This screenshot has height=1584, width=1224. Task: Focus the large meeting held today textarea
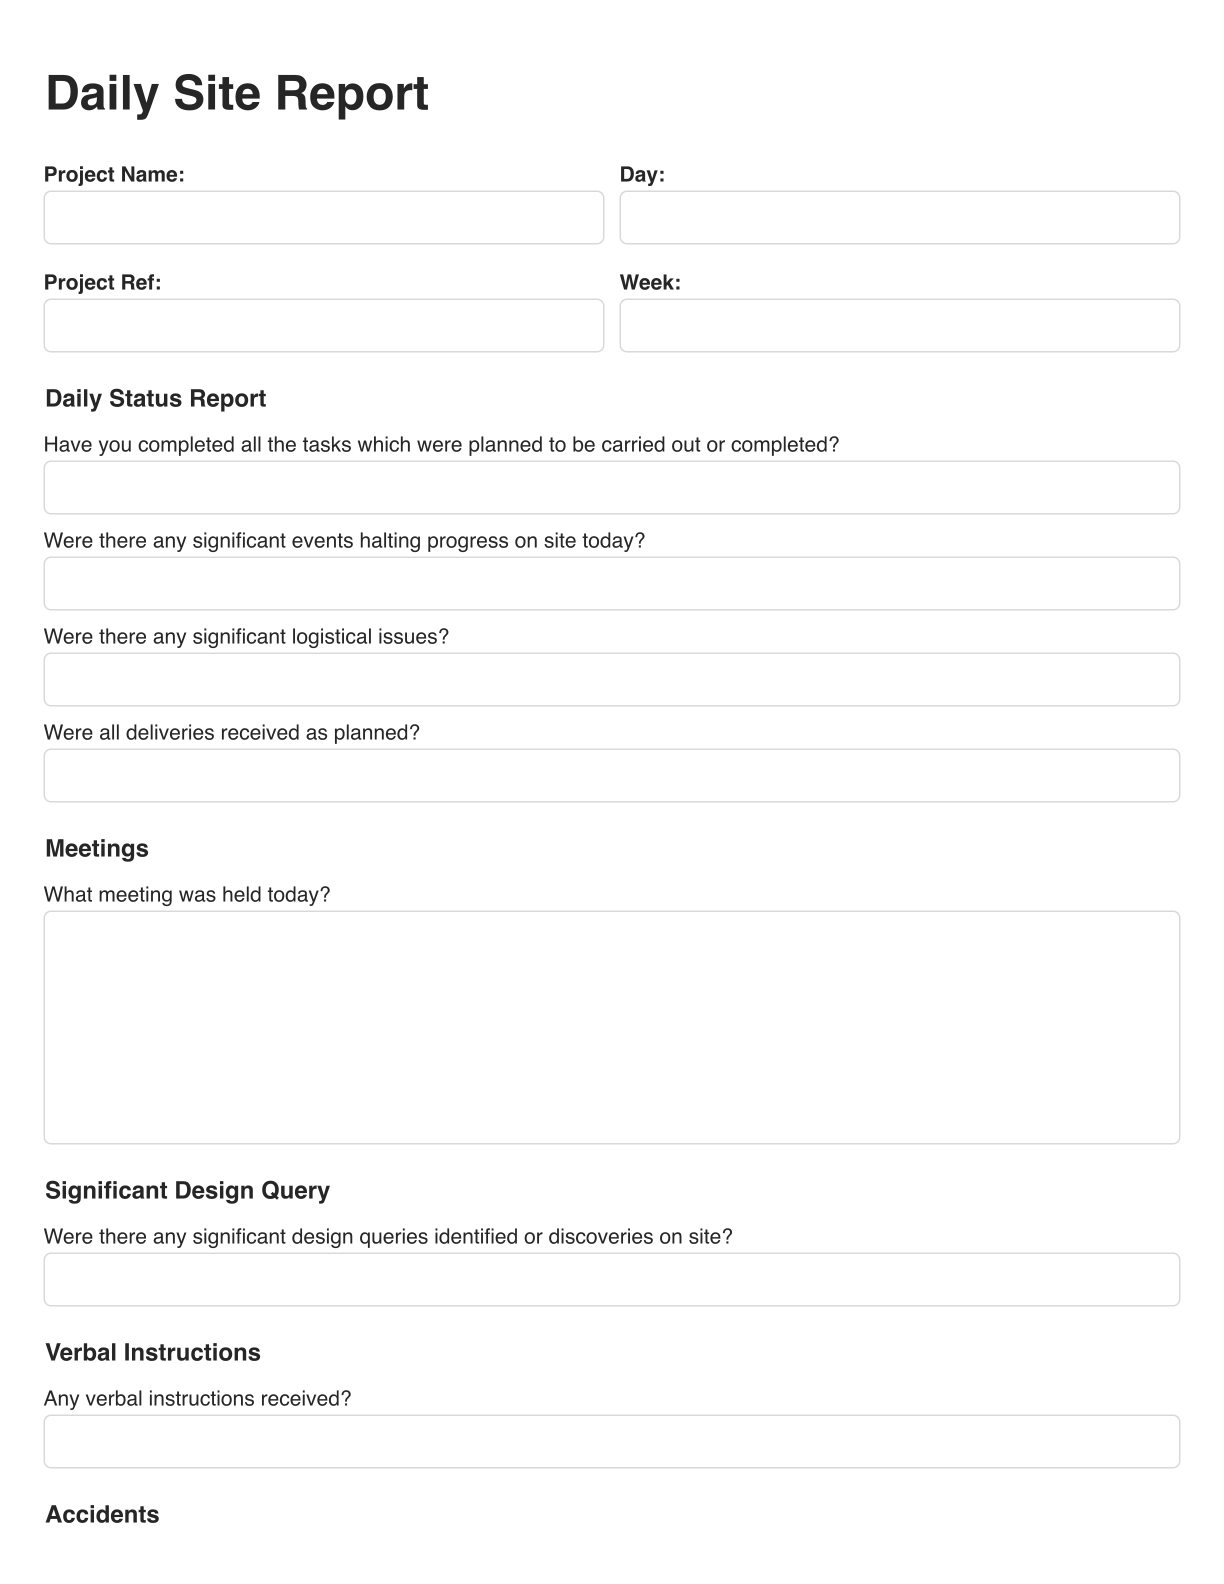click(611, 1027)
